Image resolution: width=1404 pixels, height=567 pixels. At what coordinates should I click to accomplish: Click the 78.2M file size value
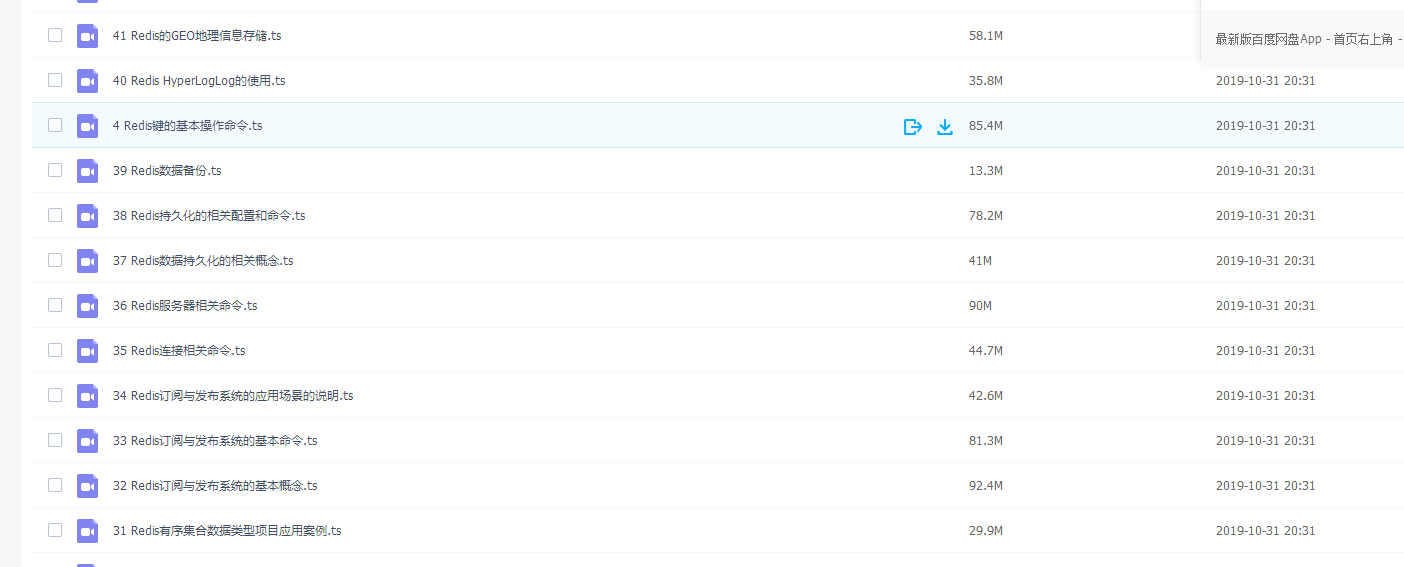pos(986,216)
